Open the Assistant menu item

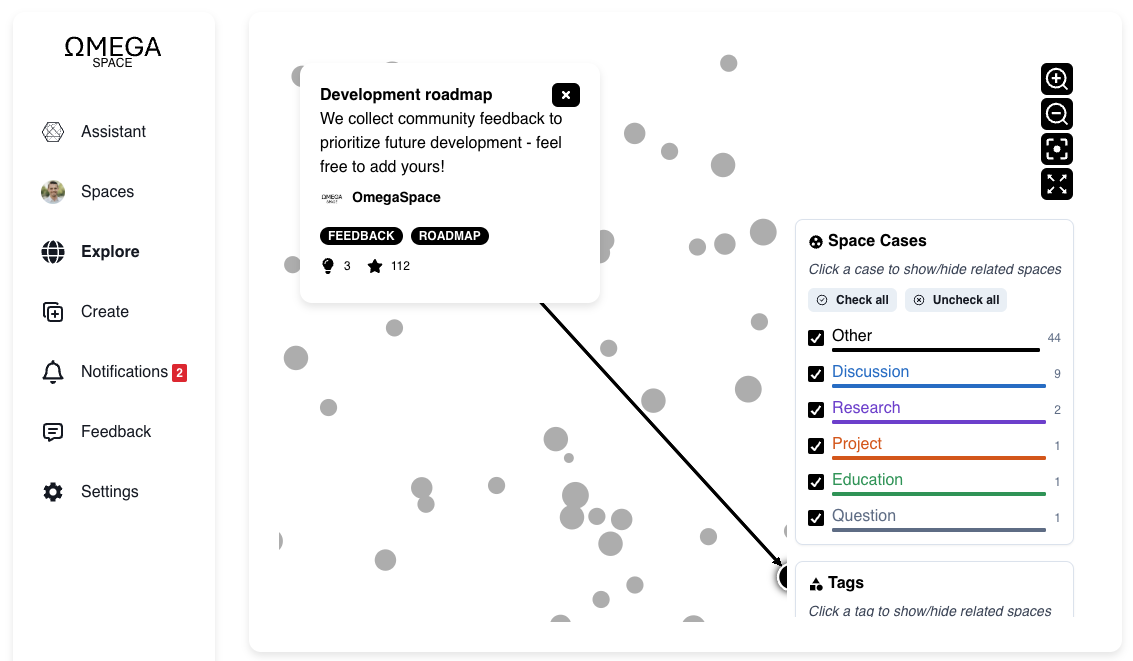pos(113,132)
